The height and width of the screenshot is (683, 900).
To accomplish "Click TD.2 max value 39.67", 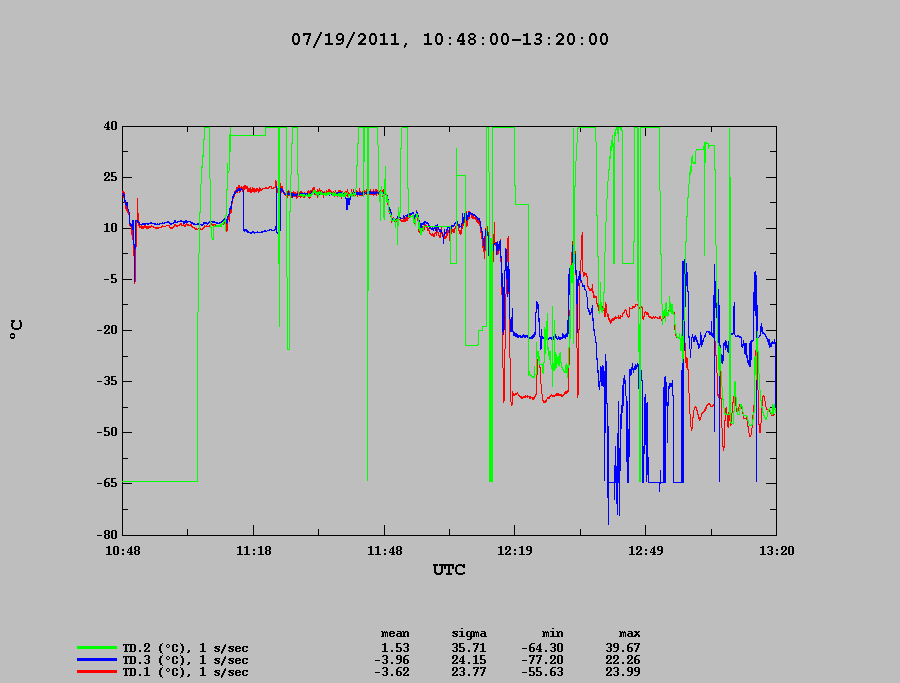I will [x=623, y=648].
